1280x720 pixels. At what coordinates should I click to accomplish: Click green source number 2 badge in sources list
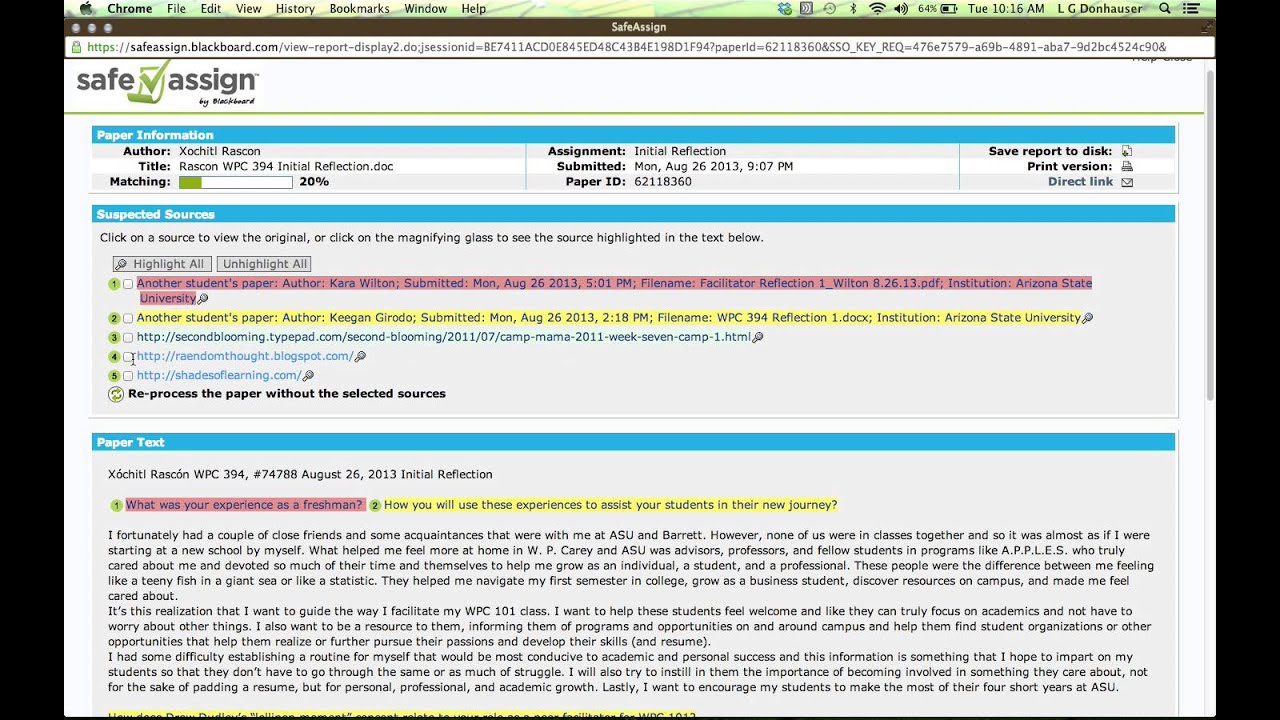coord(114,318)
